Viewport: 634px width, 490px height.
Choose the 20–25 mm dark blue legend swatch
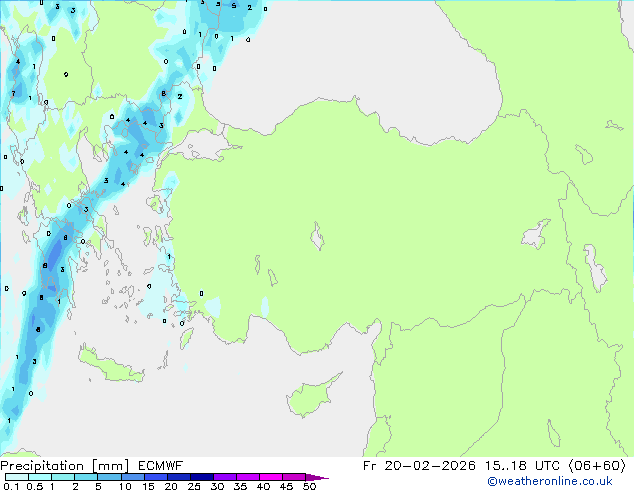click(x=179, y=477)
